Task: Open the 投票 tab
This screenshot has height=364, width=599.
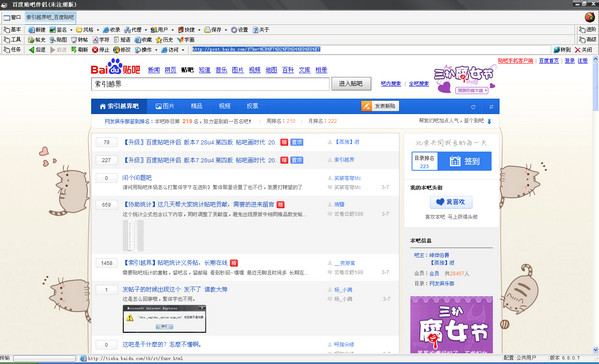Action: coord(253,106)
